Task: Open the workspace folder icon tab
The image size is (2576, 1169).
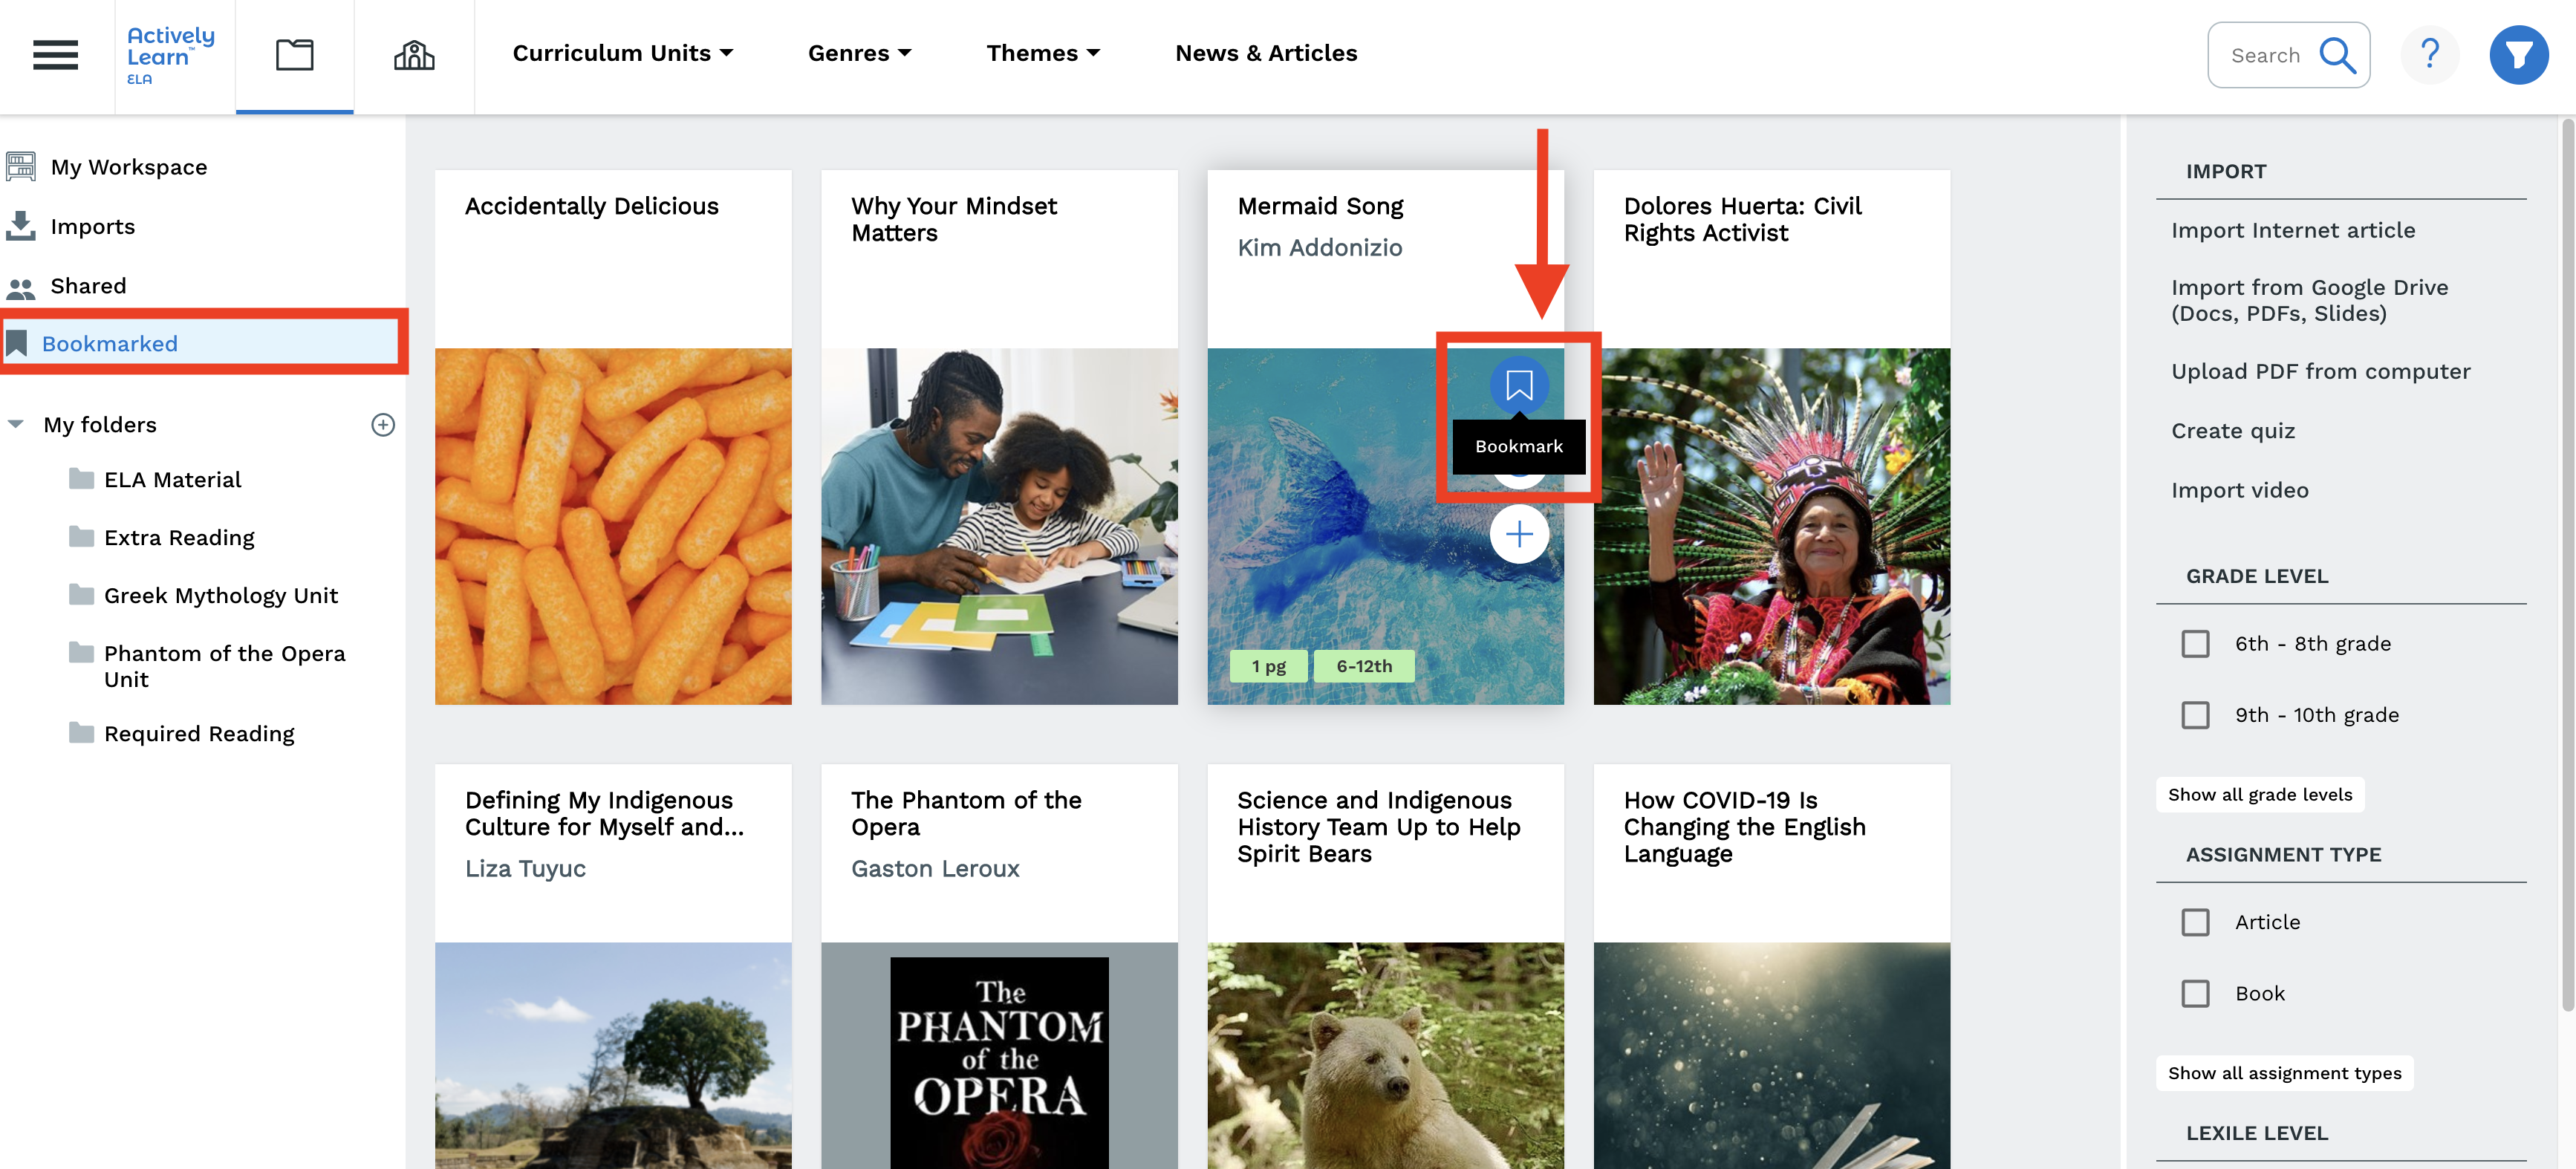Action: coord(294,54)
